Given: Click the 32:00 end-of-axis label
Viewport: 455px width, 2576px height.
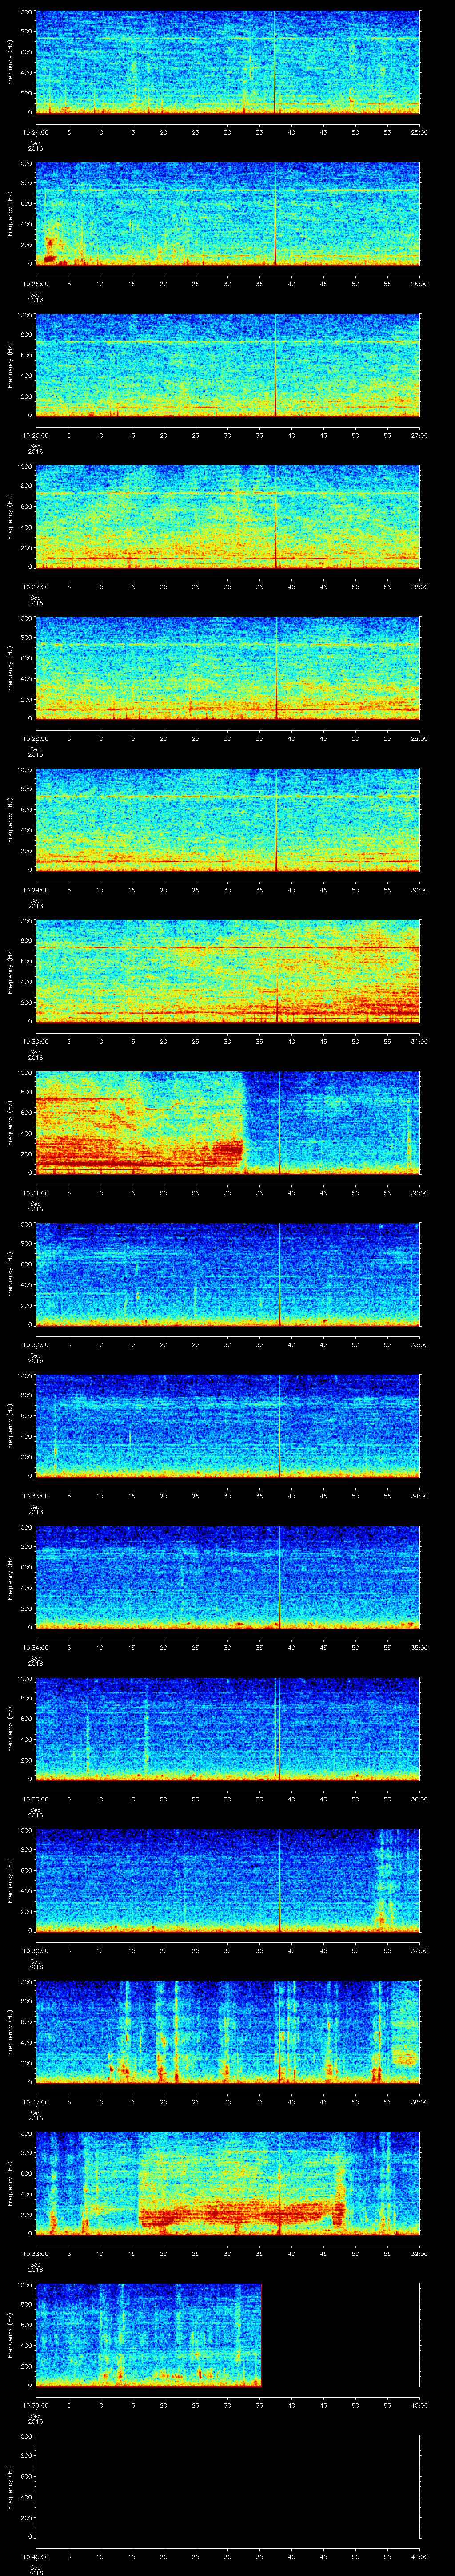Looking at the screenshot, I should (419, 1193).
